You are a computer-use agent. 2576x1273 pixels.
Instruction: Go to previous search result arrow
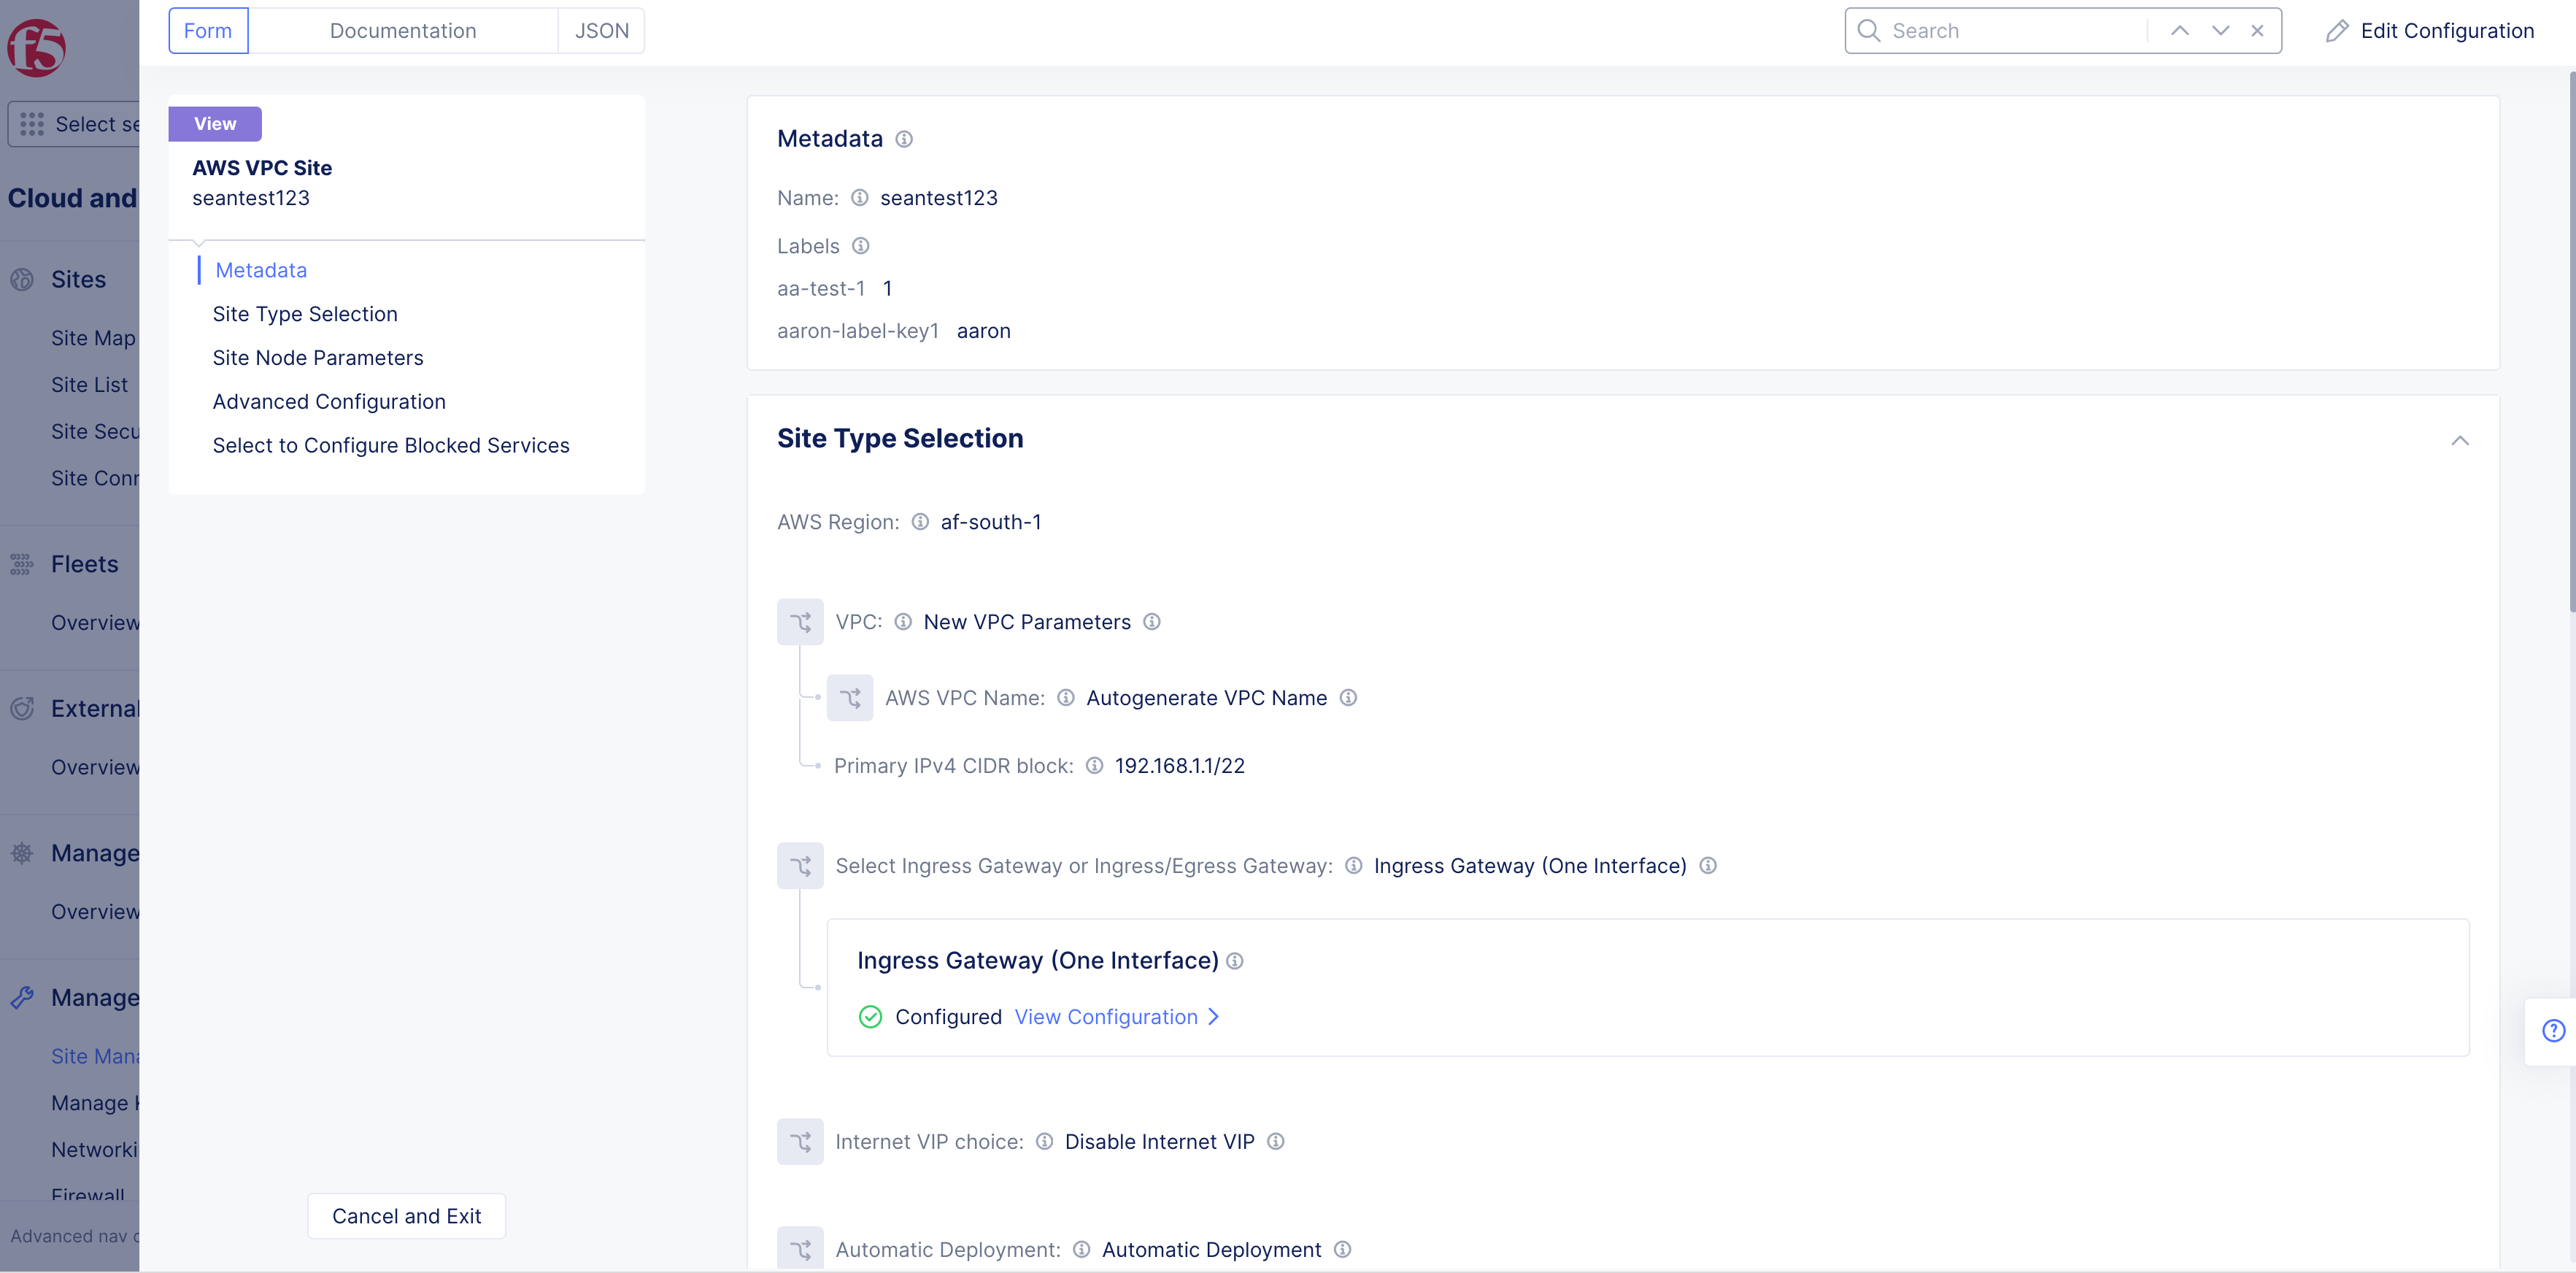pos(2180,31)
